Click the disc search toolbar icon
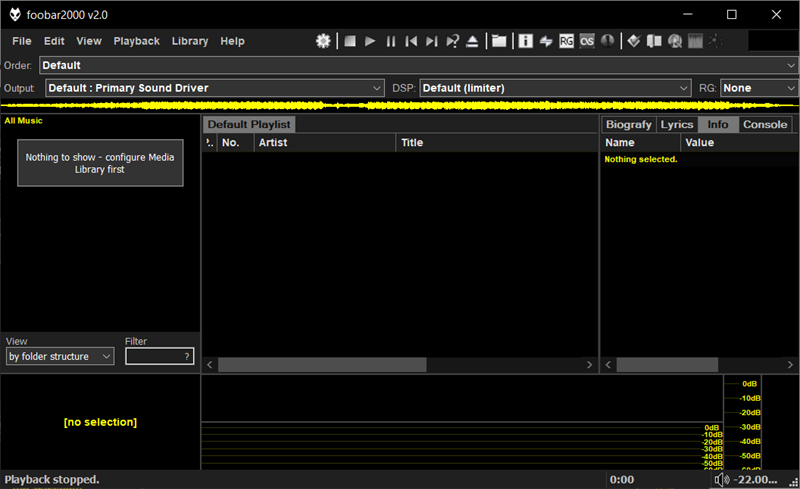The height and width of the screenshot is (489, 800). click(675, 41)
